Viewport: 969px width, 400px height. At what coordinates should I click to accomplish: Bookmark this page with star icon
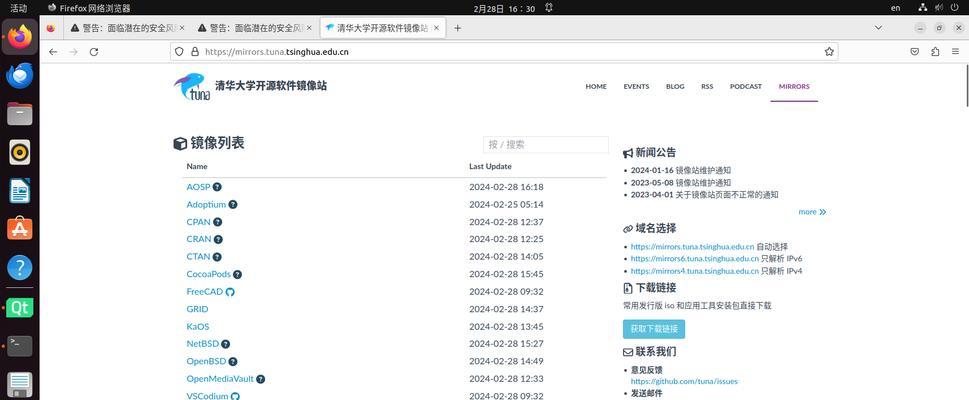pyautogui.click(x=829, y=52)
